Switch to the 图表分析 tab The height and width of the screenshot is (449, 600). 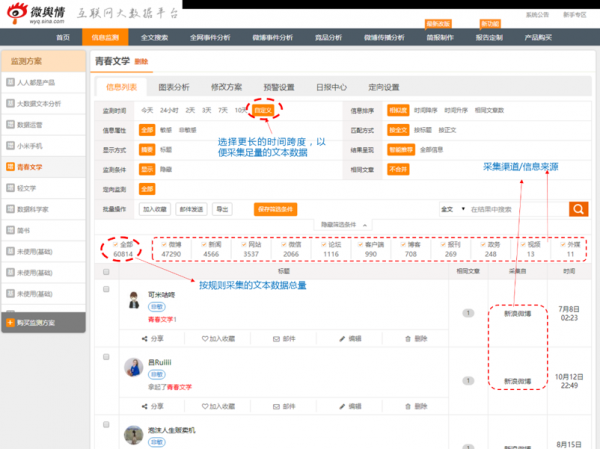tap(174, 86)
